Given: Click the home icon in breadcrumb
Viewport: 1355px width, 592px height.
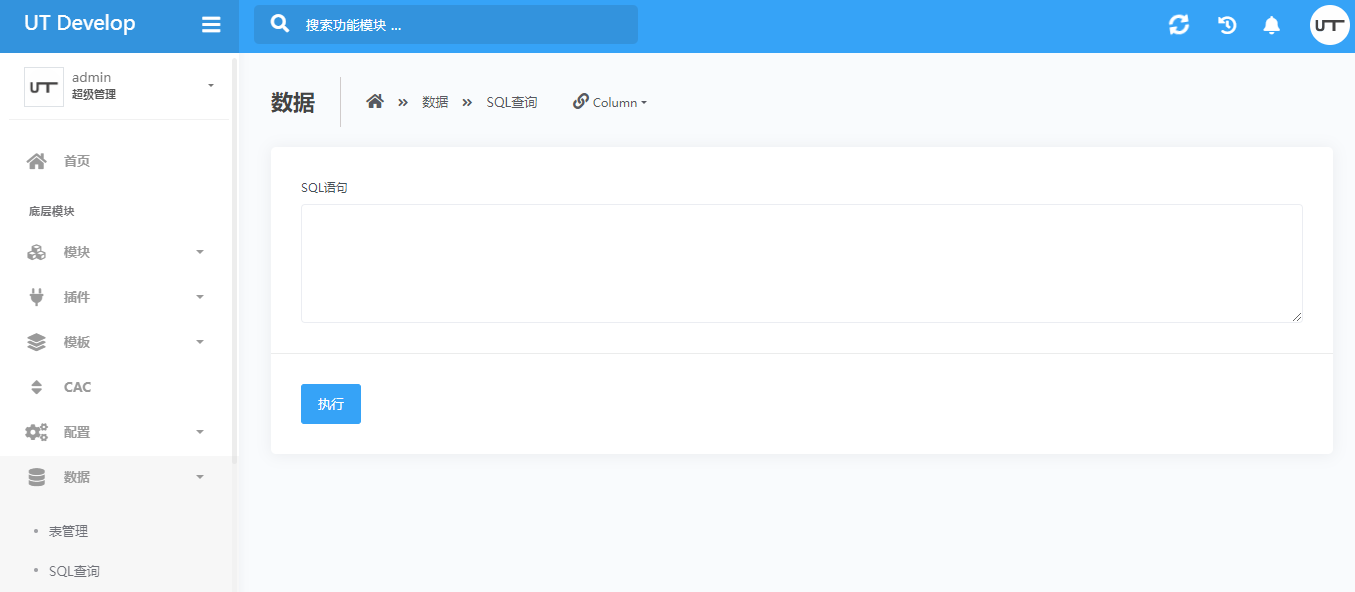Looking at the screenshot, I should tap(375, 102).
